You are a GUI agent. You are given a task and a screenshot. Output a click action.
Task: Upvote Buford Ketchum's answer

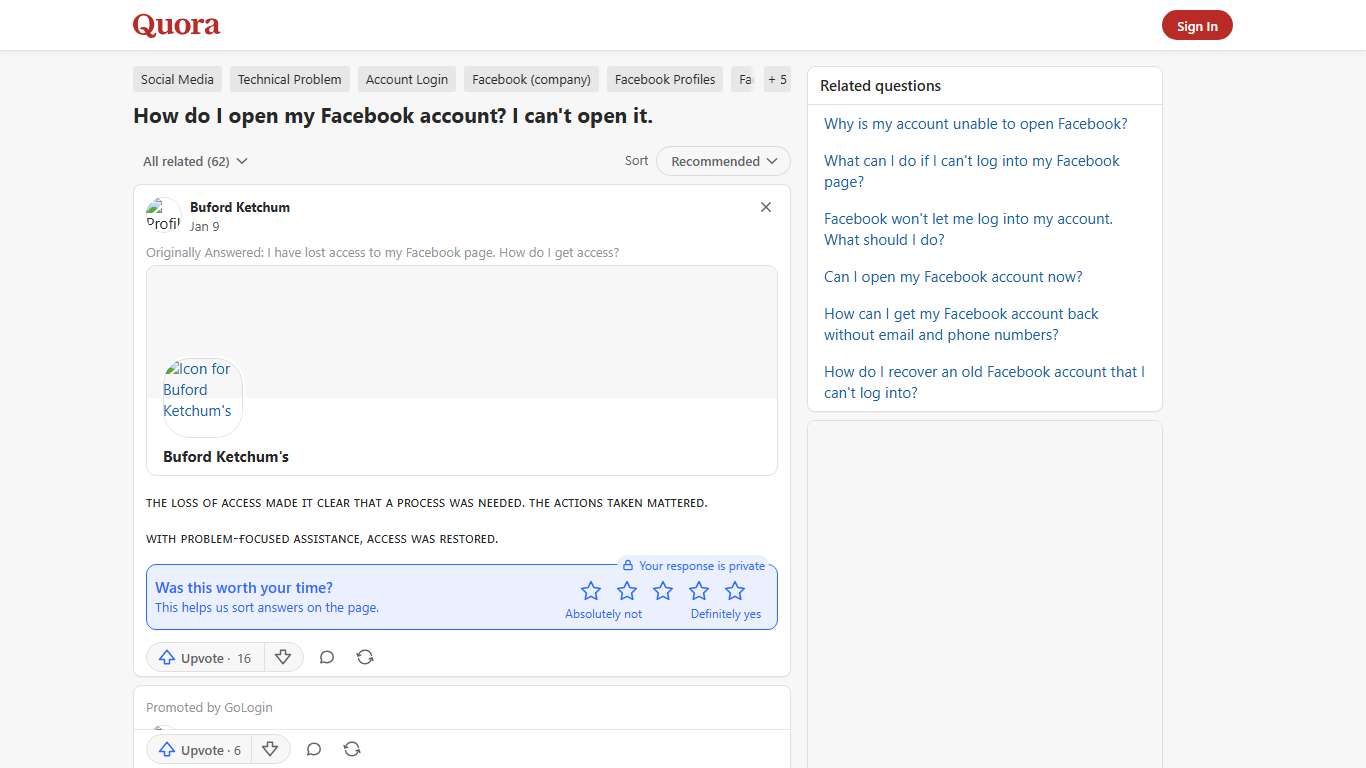pyautogui.click(x=203, y=657)
